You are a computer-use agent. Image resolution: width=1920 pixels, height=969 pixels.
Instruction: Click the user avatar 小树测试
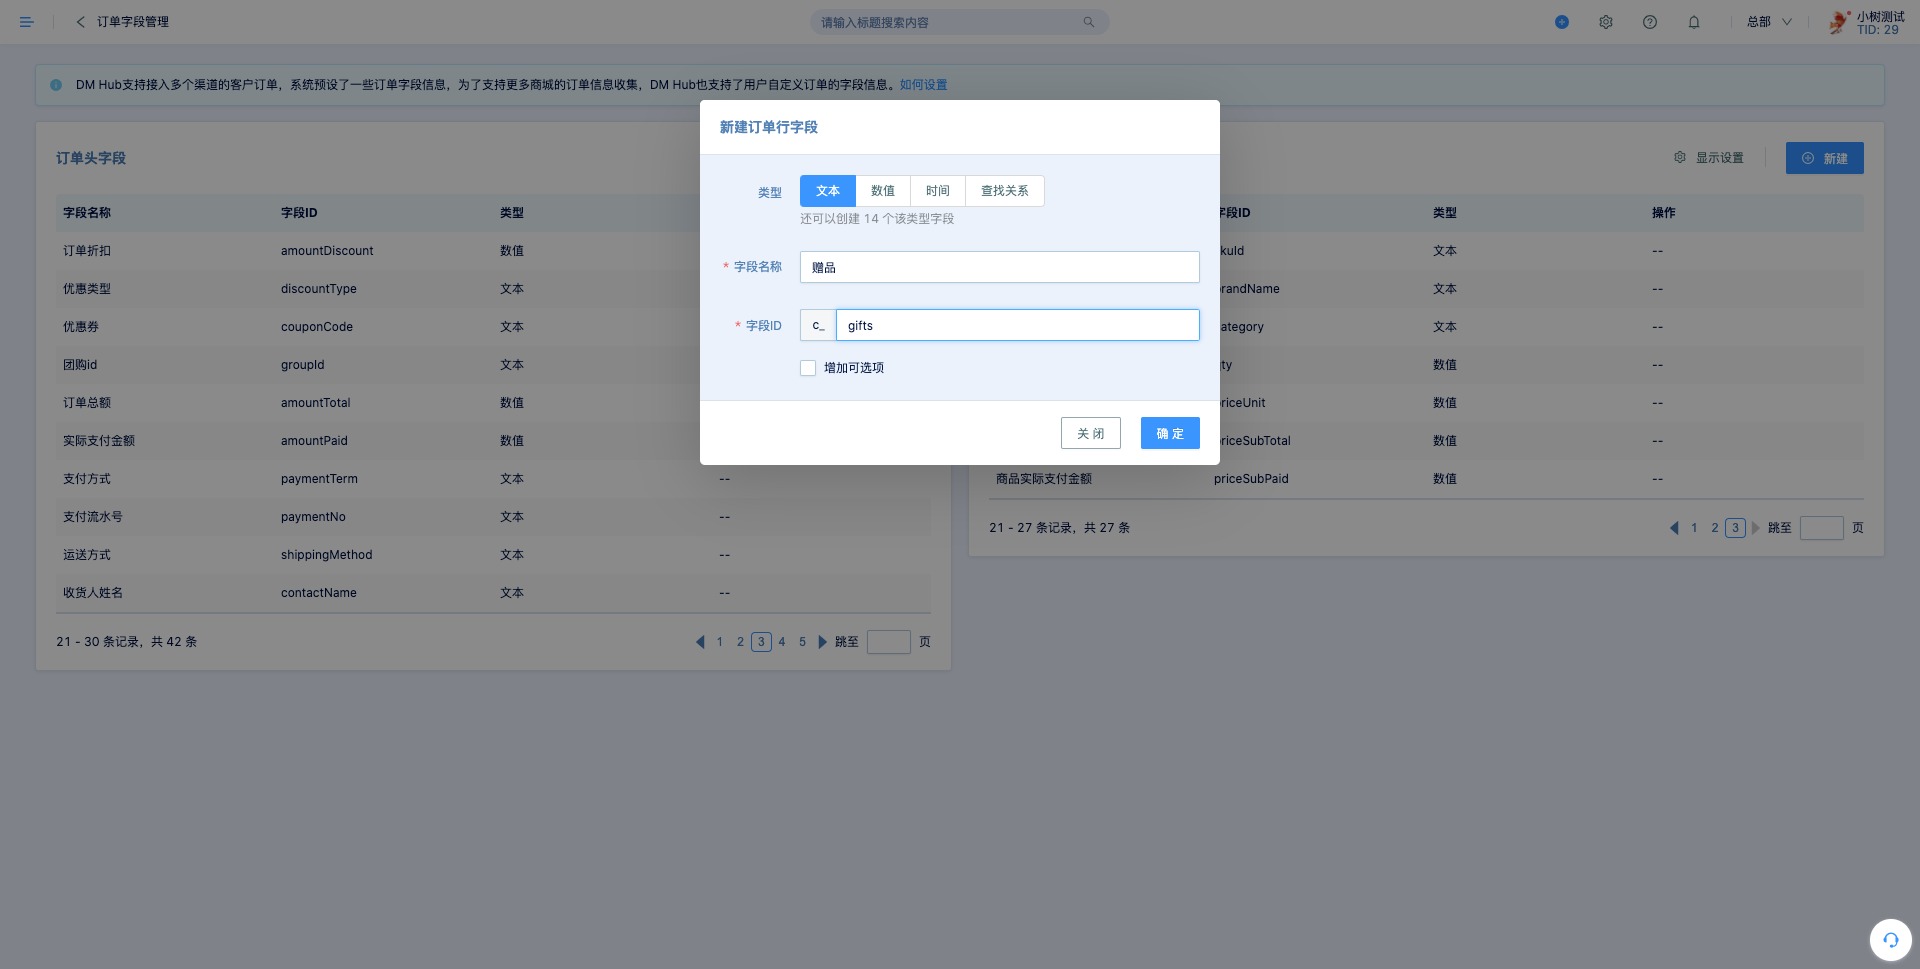click(1839, 22)
